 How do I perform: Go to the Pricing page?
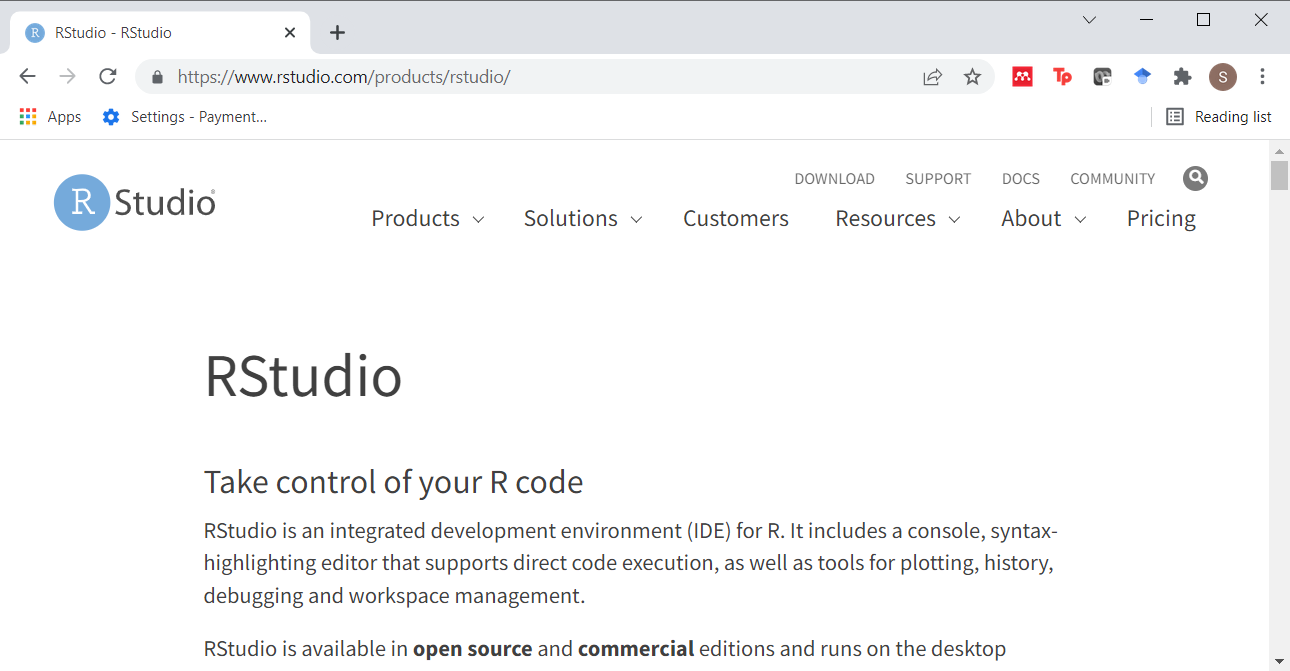[x=1161, y=219]
